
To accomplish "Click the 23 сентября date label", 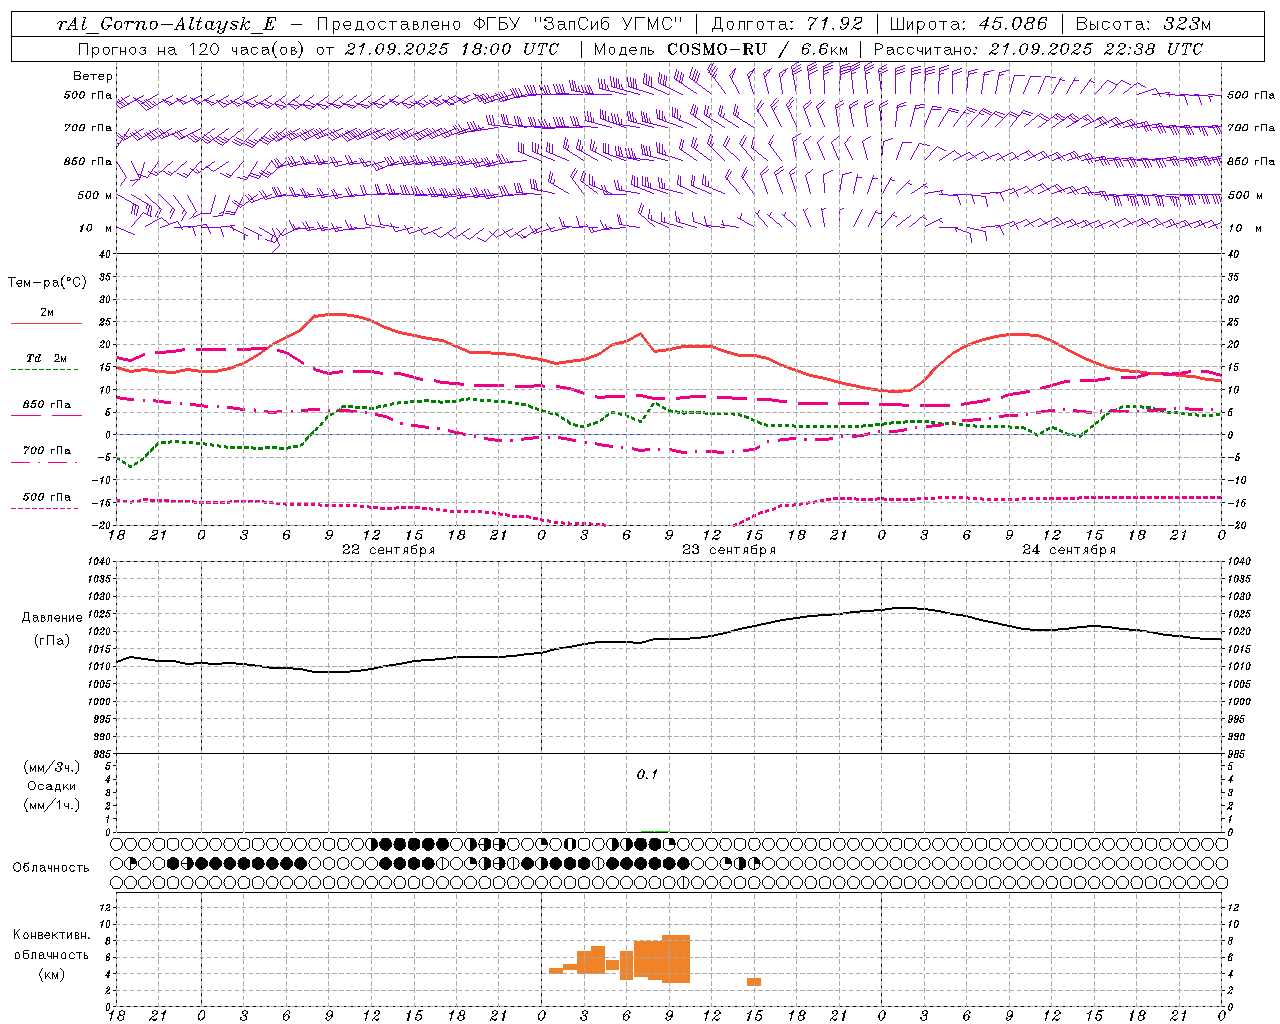I will pos(729,550).
